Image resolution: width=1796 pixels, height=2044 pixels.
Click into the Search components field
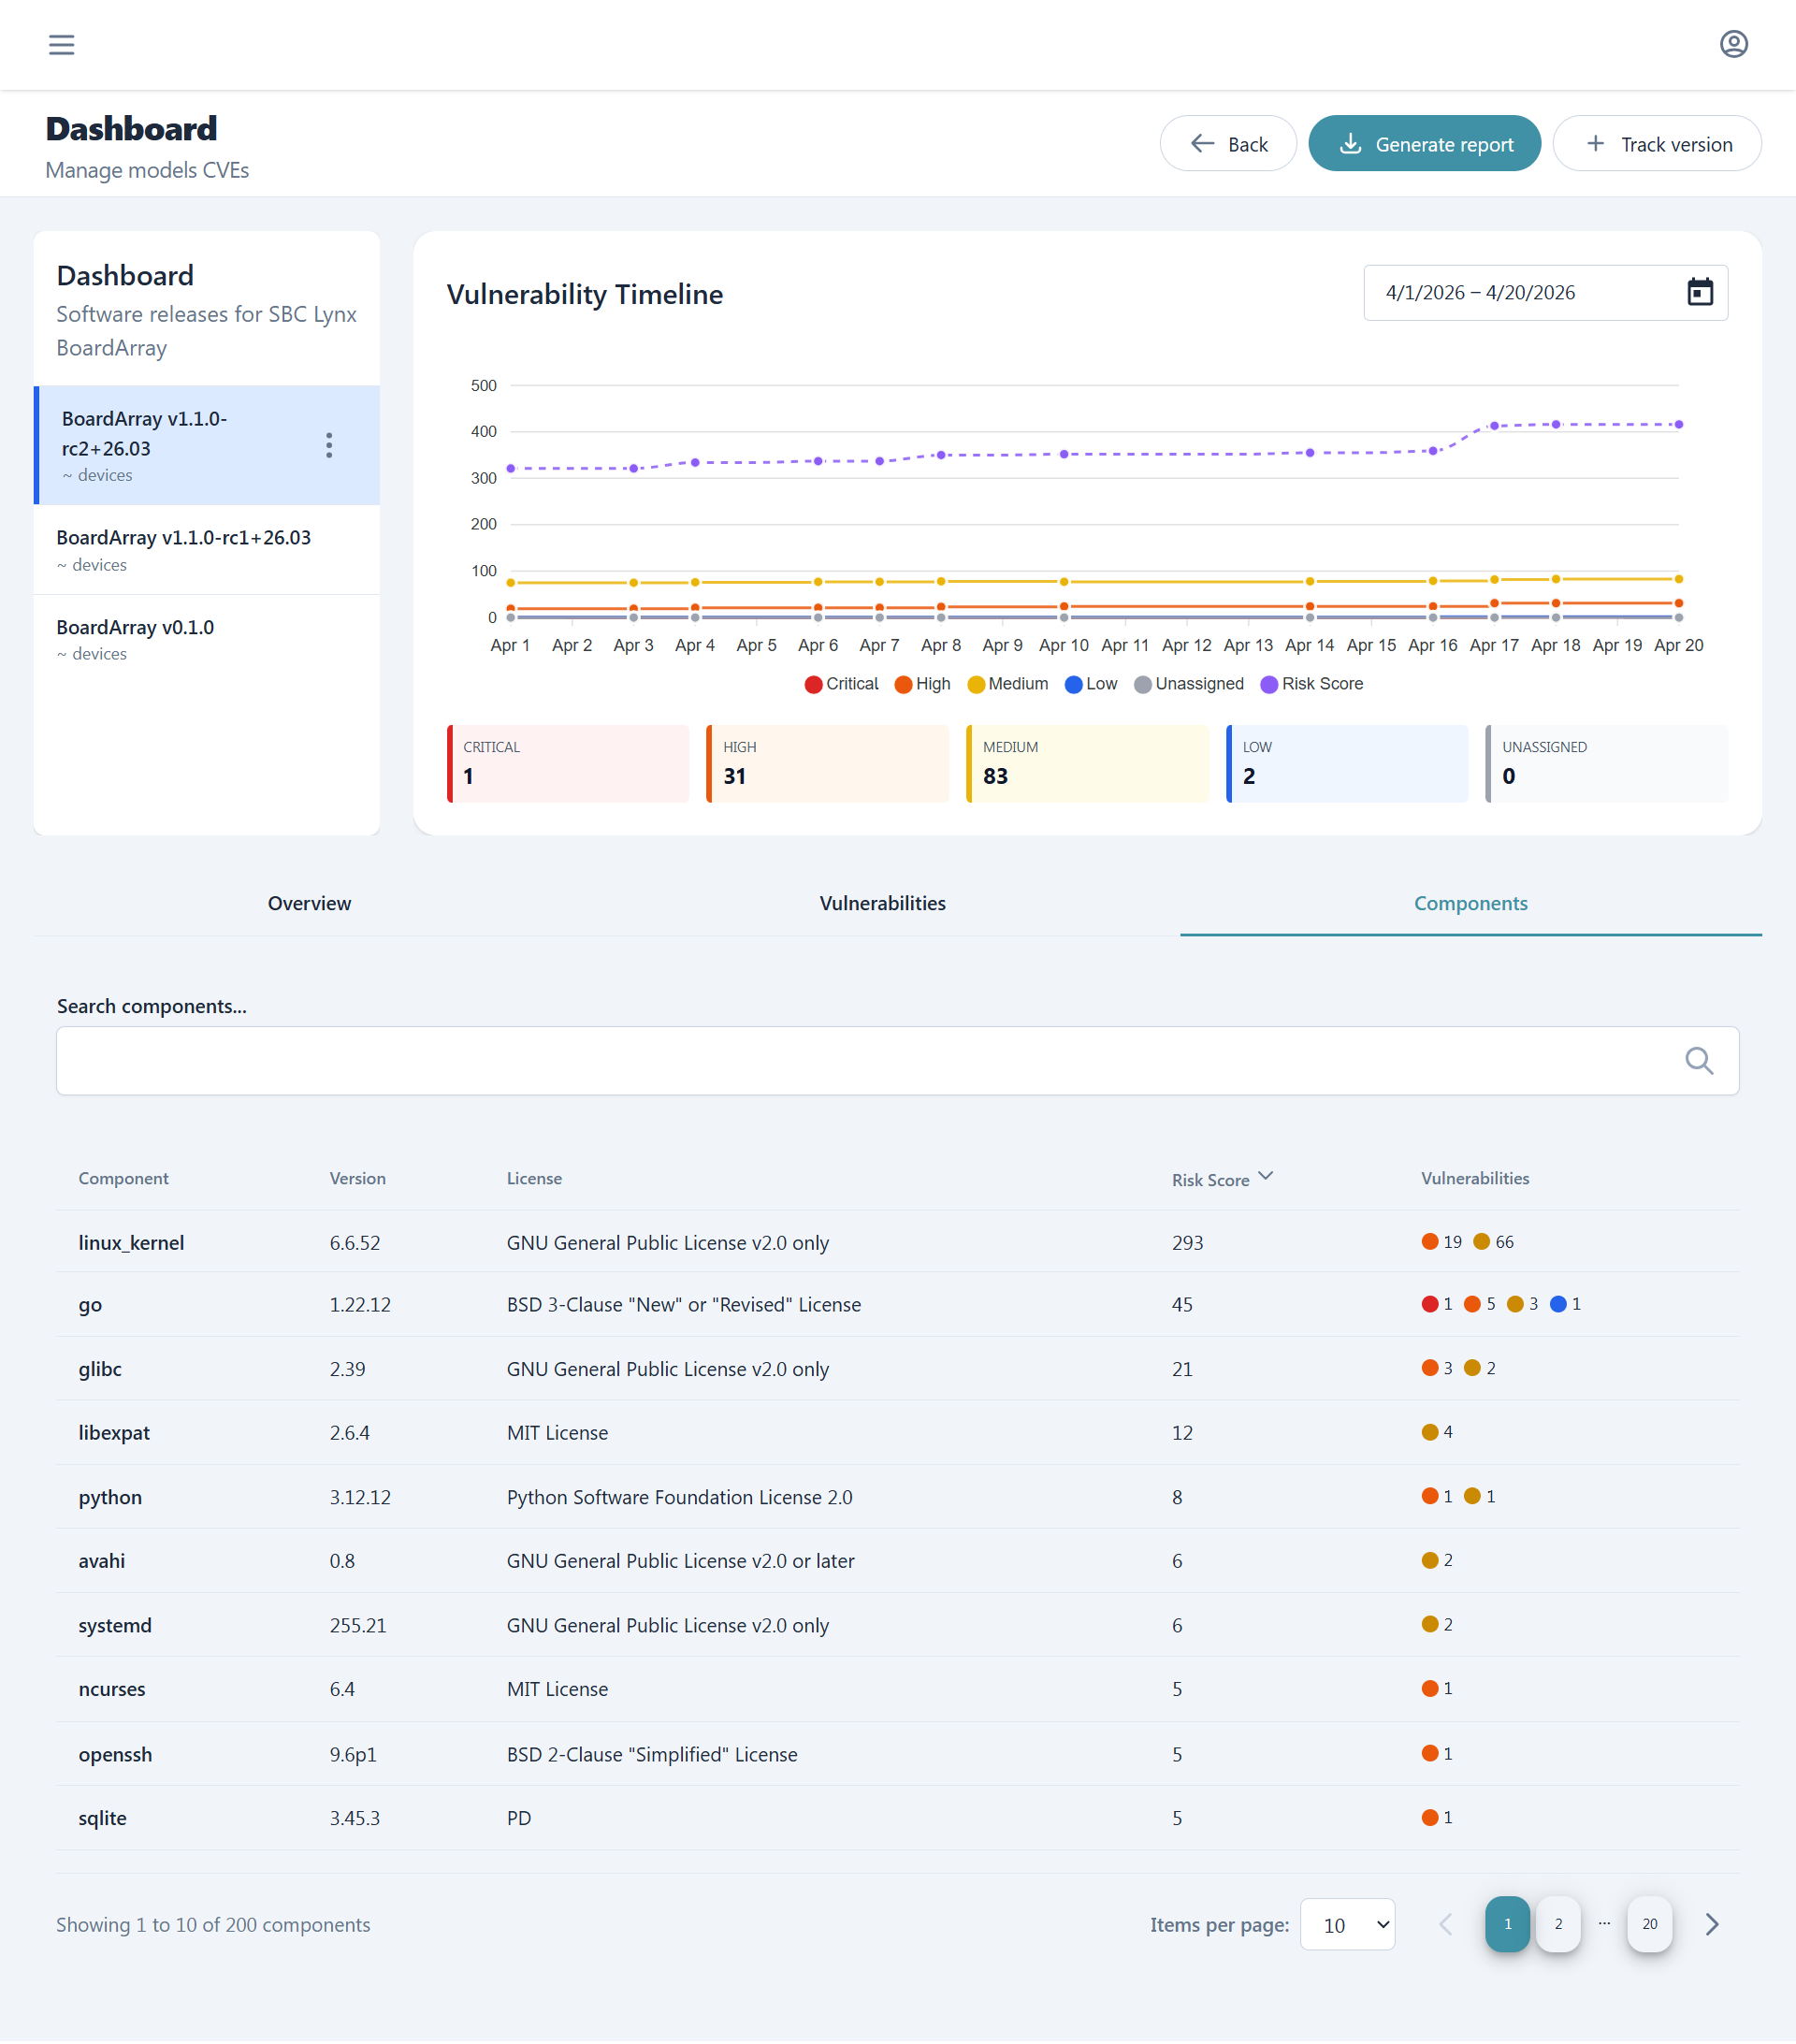click(x=860, y=1060)
